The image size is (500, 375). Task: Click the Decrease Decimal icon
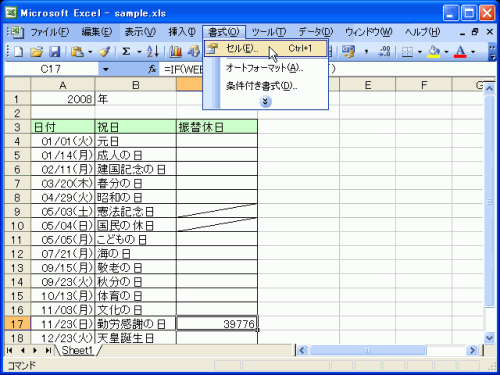[x=384, y=52]
